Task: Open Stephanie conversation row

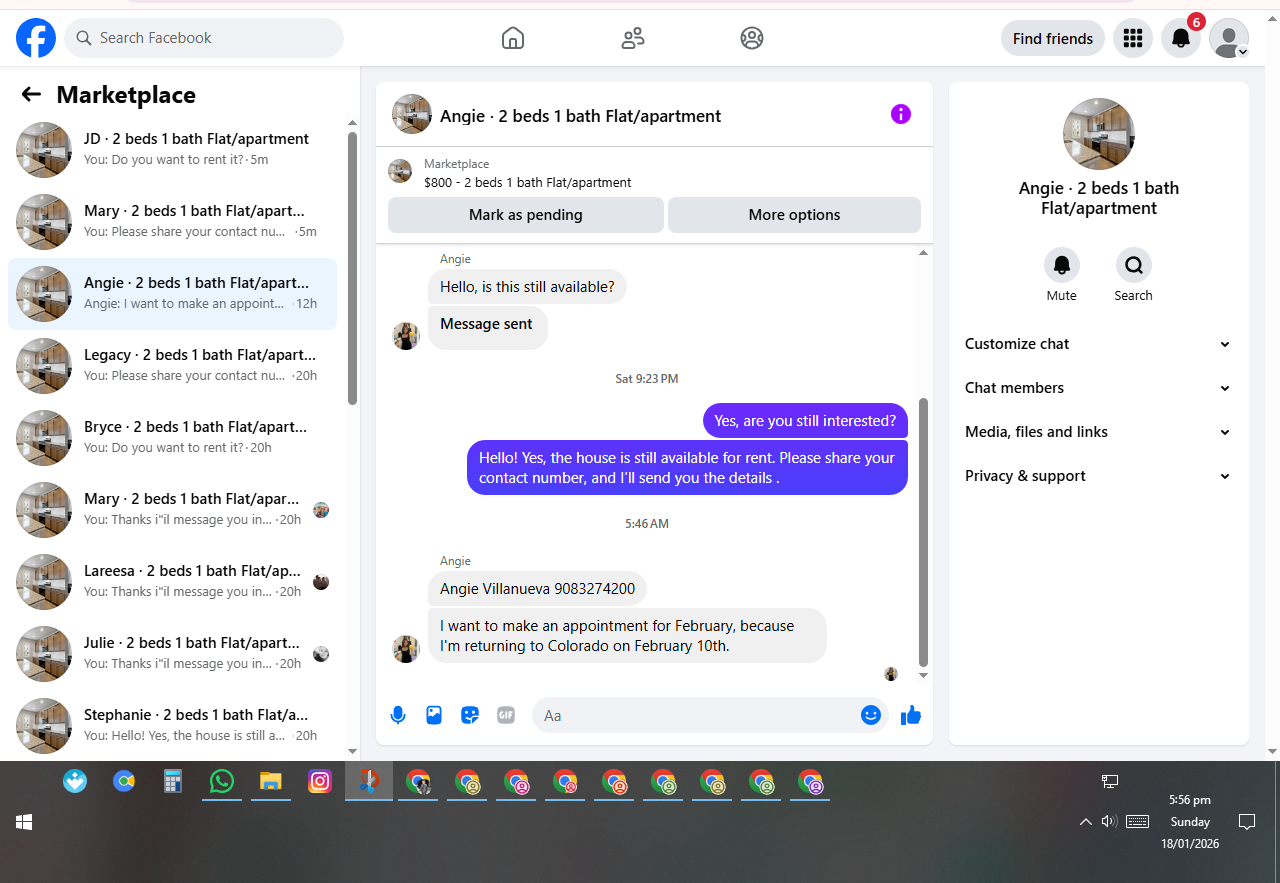Action: tap(173, 726)
